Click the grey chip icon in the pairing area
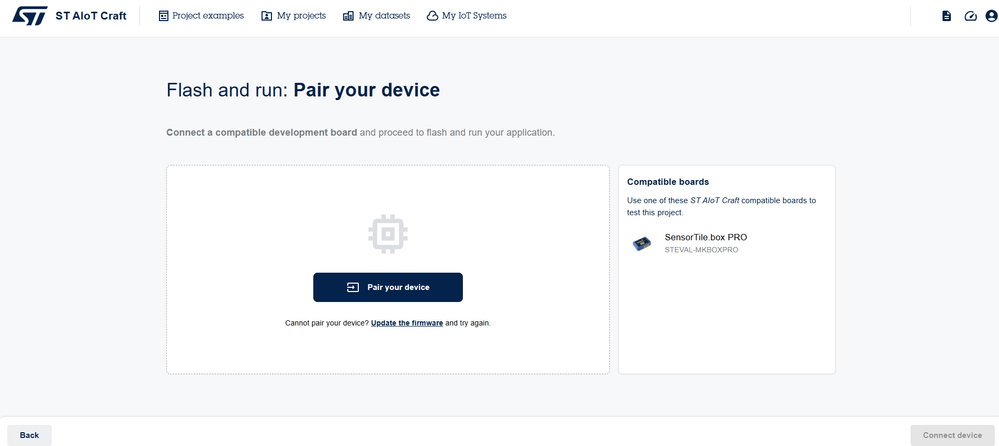The image size is (999, 446). coord(388,234)
